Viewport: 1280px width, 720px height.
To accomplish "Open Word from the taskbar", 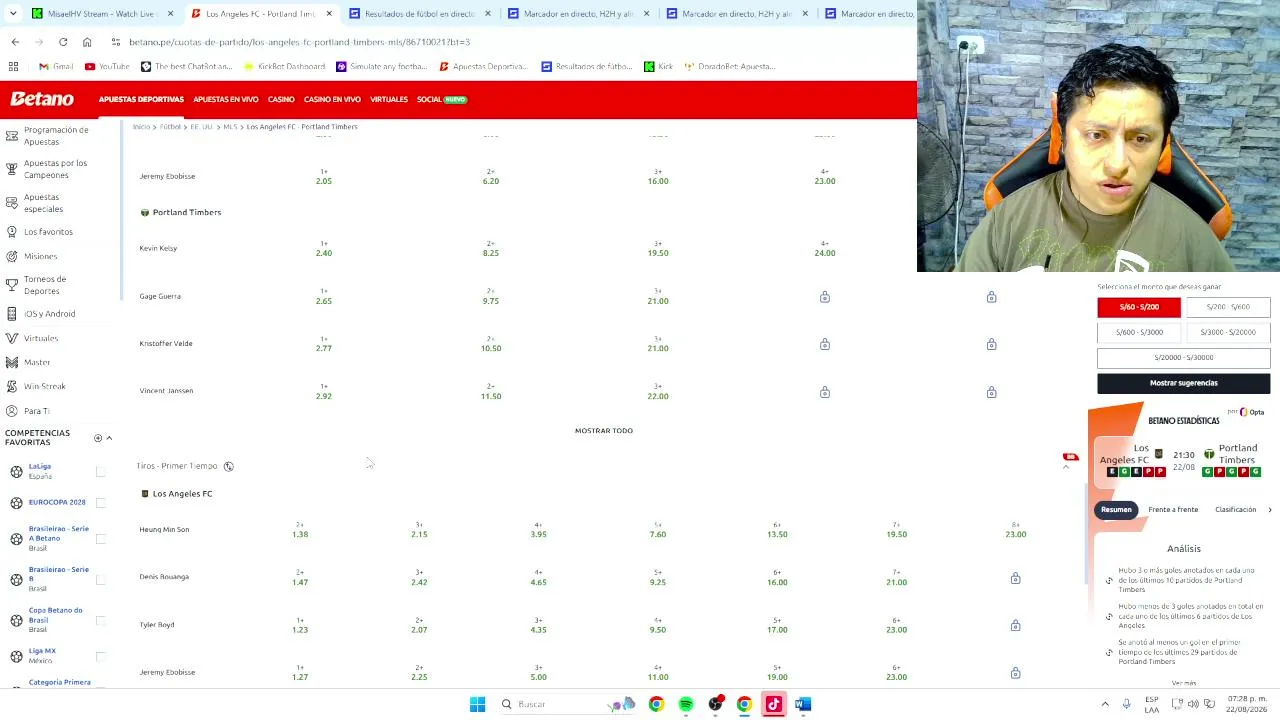I will pos(802,704).
